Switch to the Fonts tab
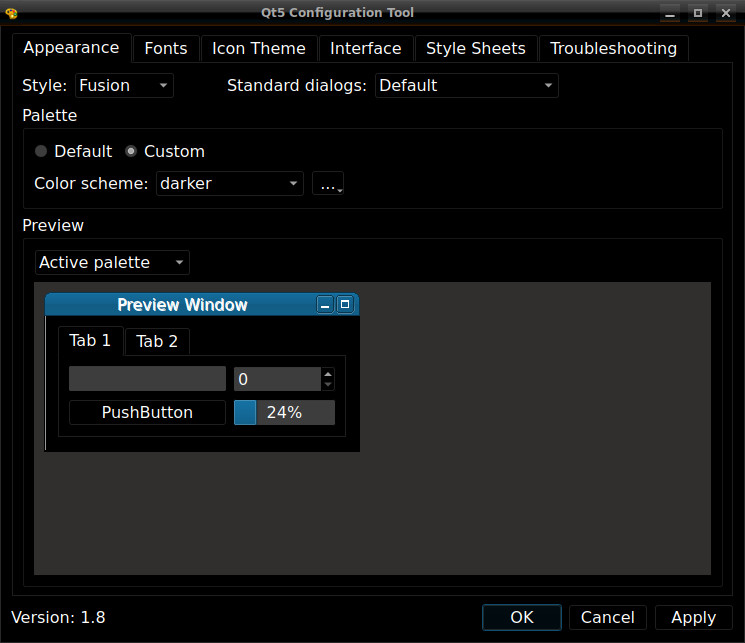This screenshot has height=643, width=745. [166, 48]
